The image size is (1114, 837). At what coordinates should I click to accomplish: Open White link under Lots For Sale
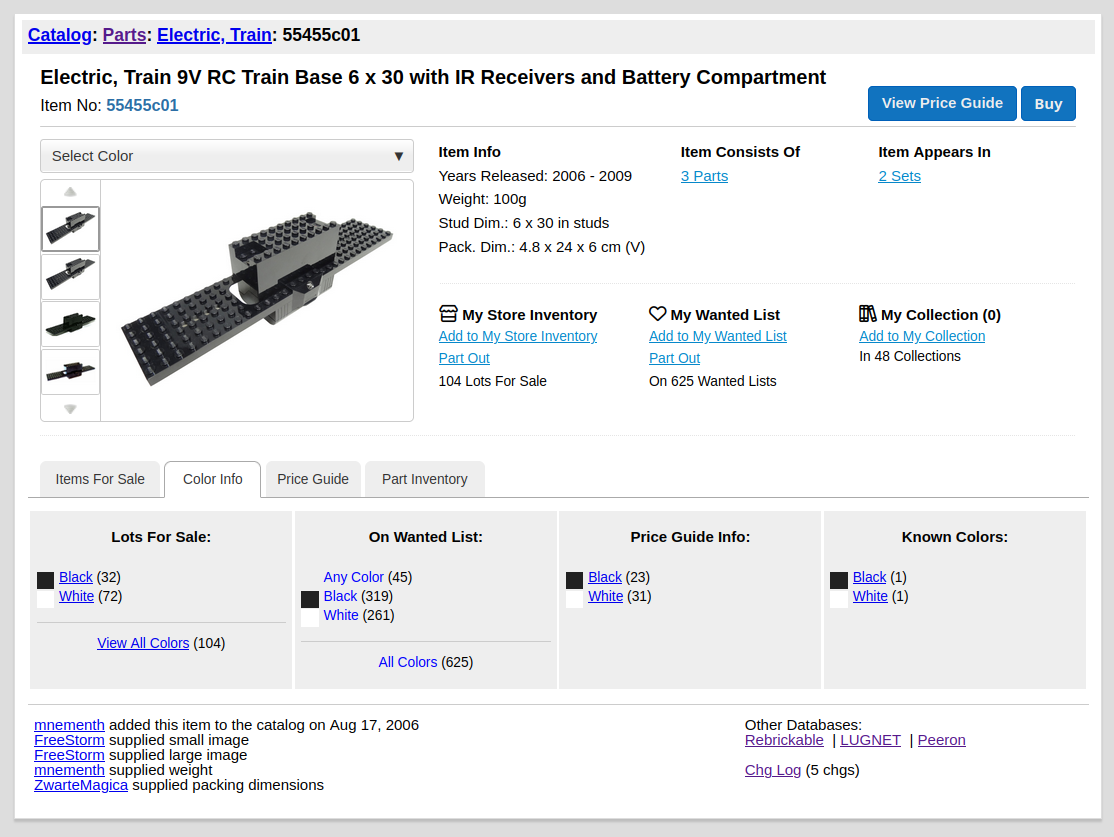point(76,596)
